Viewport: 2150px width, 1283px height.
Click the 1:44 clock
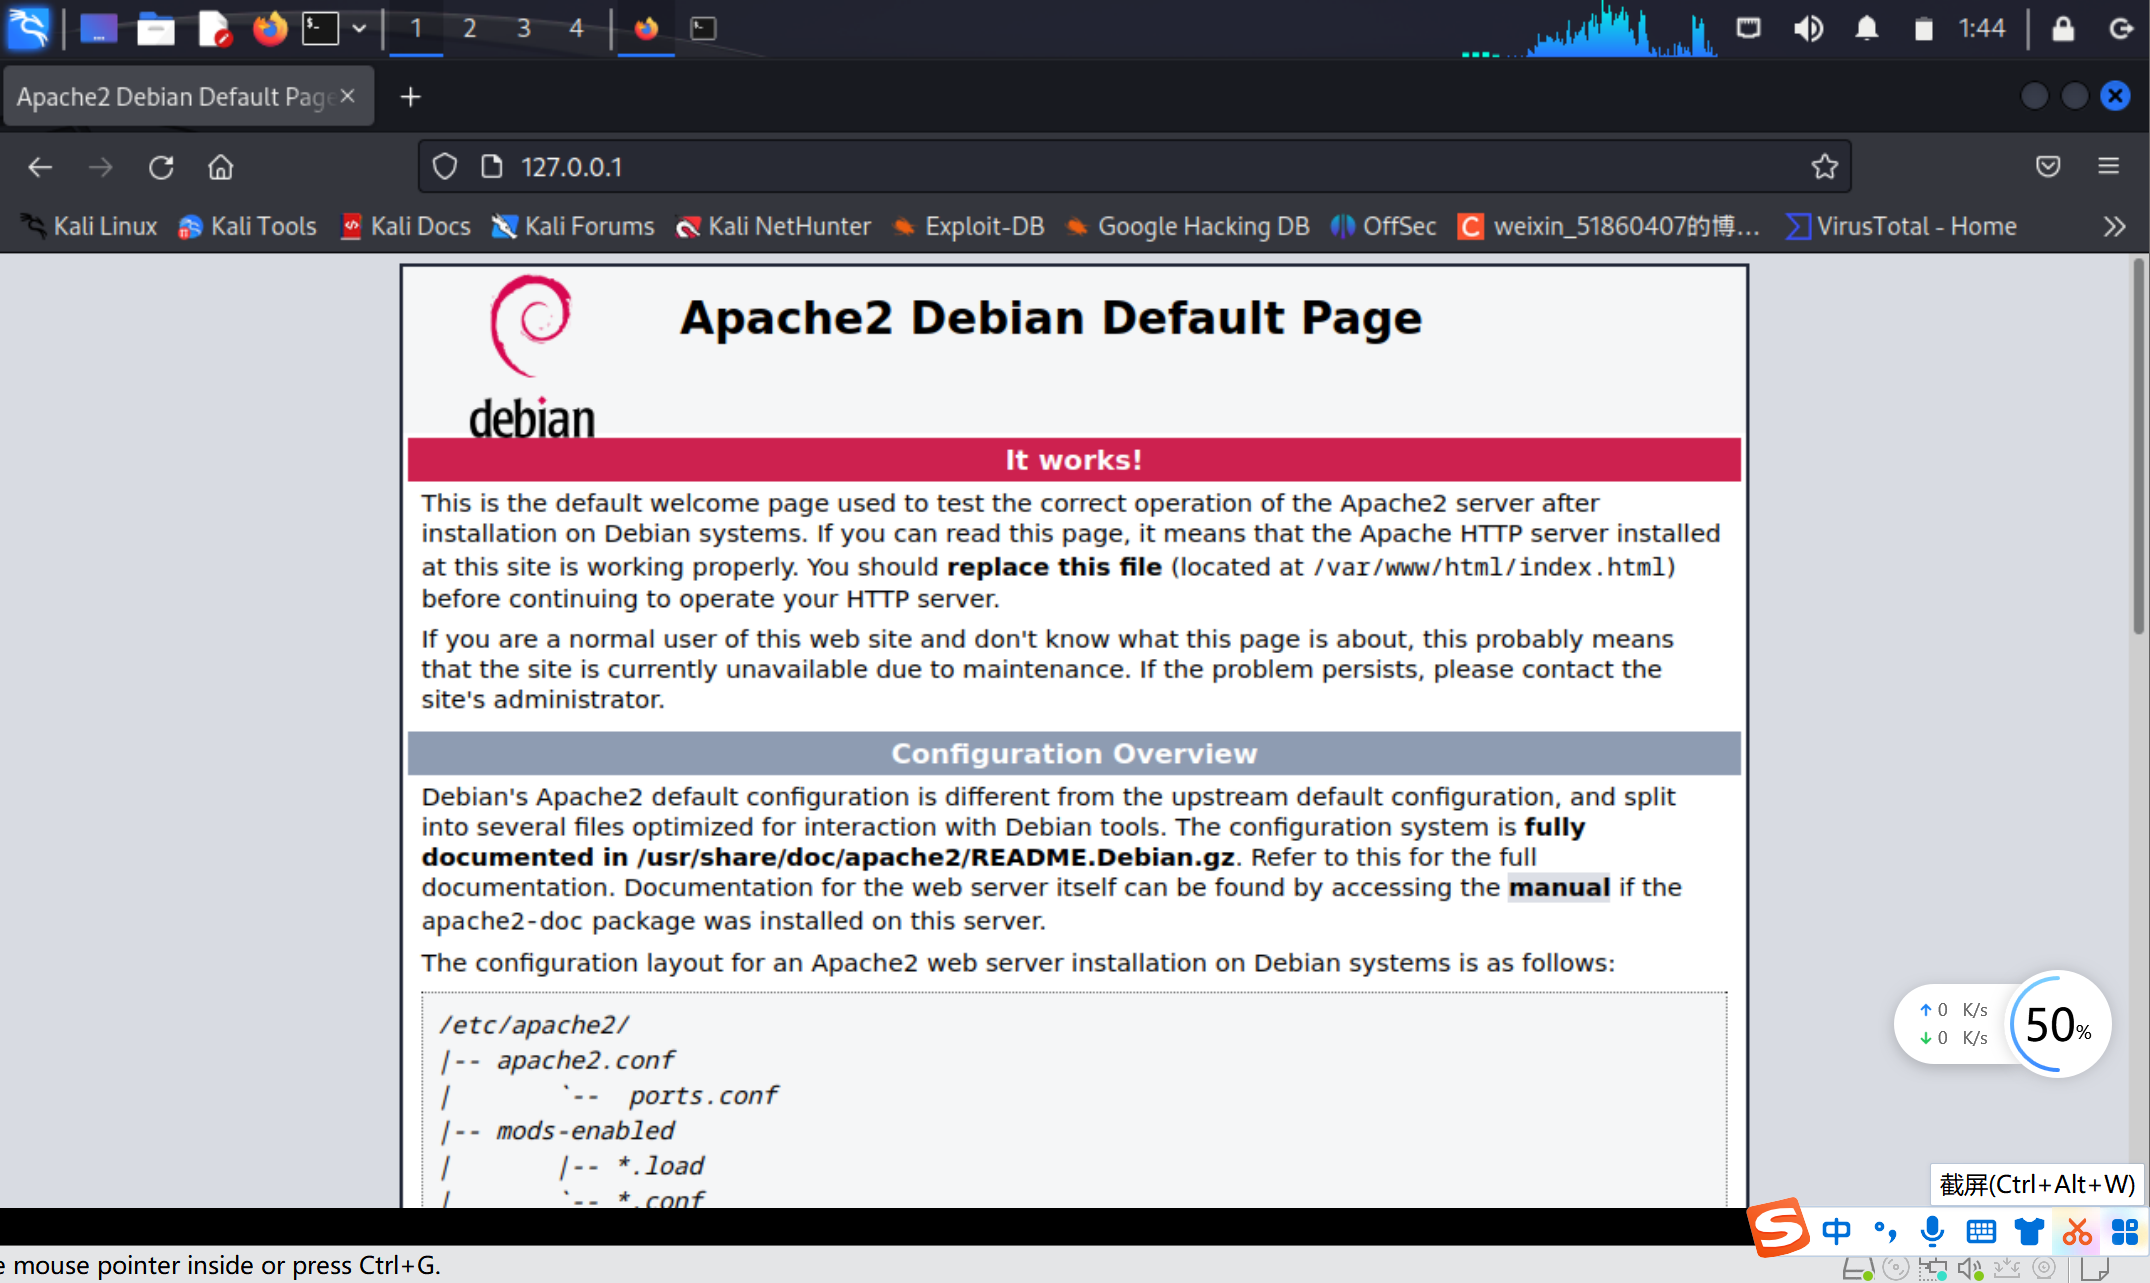coord(1982,28)
